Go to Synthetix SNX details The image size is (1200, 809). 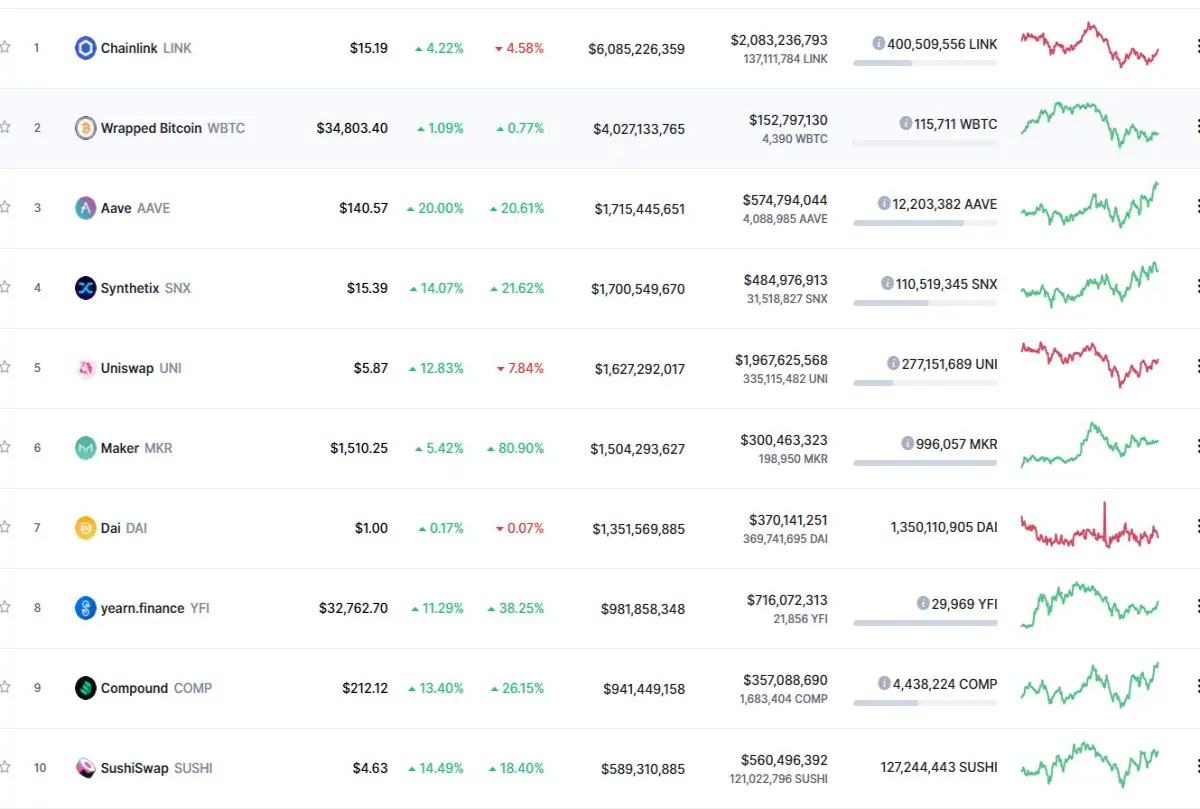pos(146,288)
